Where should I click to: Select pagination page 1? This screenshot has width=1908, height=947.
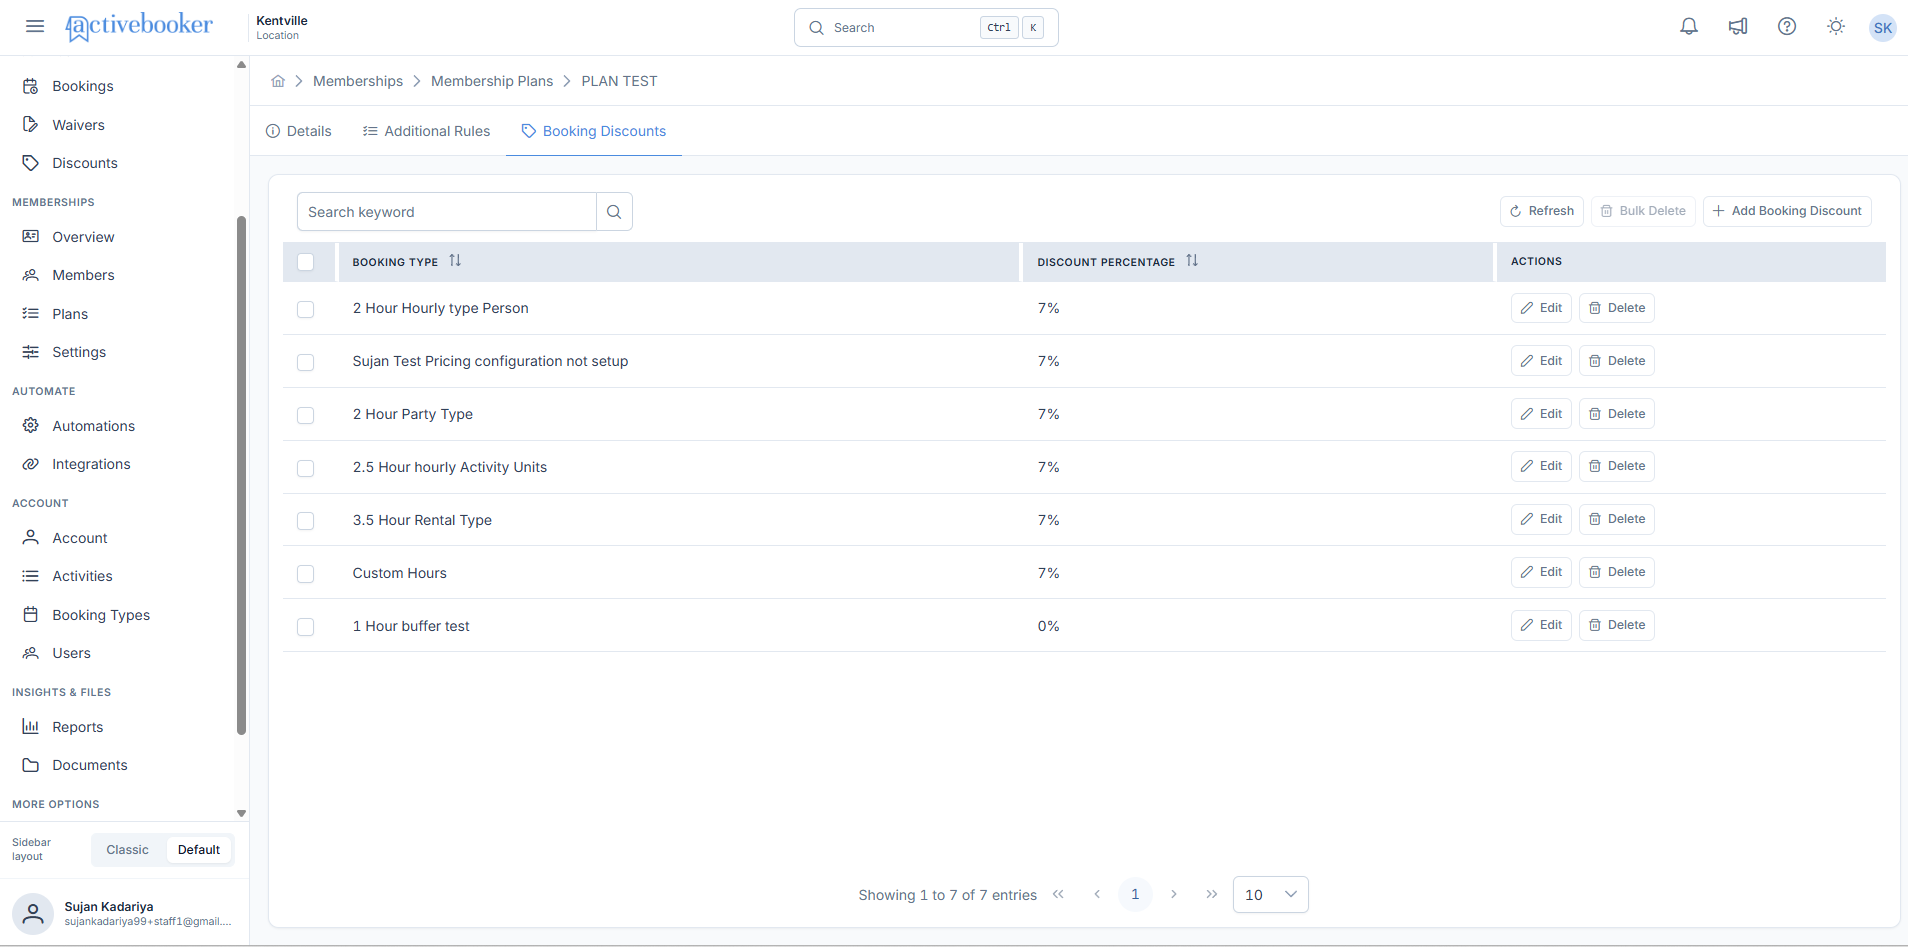[1135, 894]
